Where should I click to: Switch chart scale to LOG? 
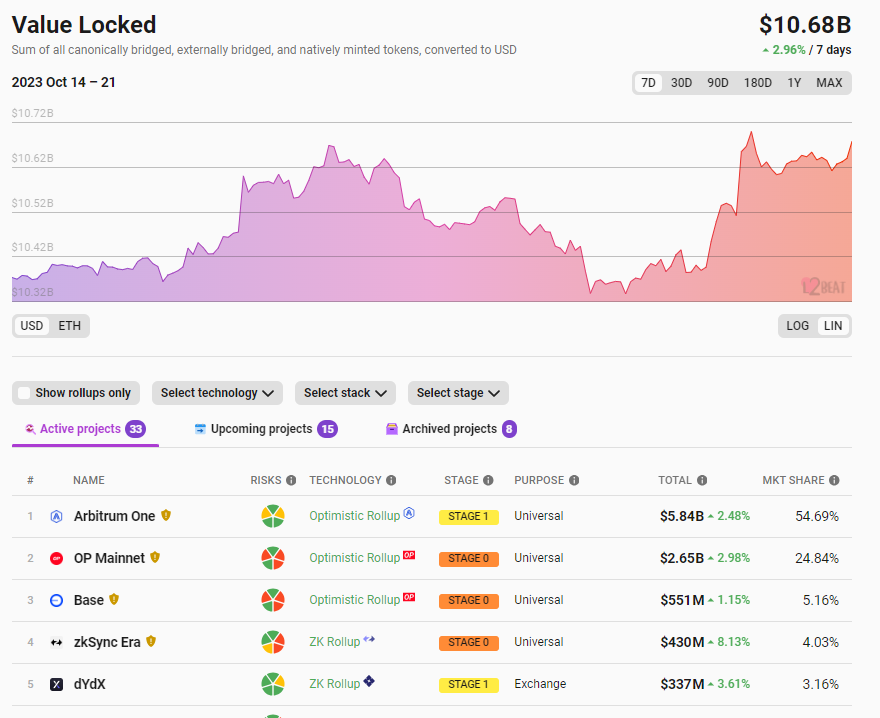coord(797,326)
